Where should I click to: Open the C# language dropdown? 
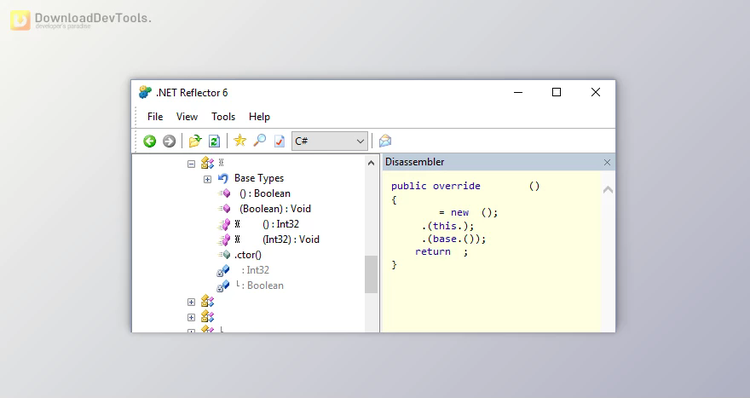pyautogui.click(x=330, y=141)
